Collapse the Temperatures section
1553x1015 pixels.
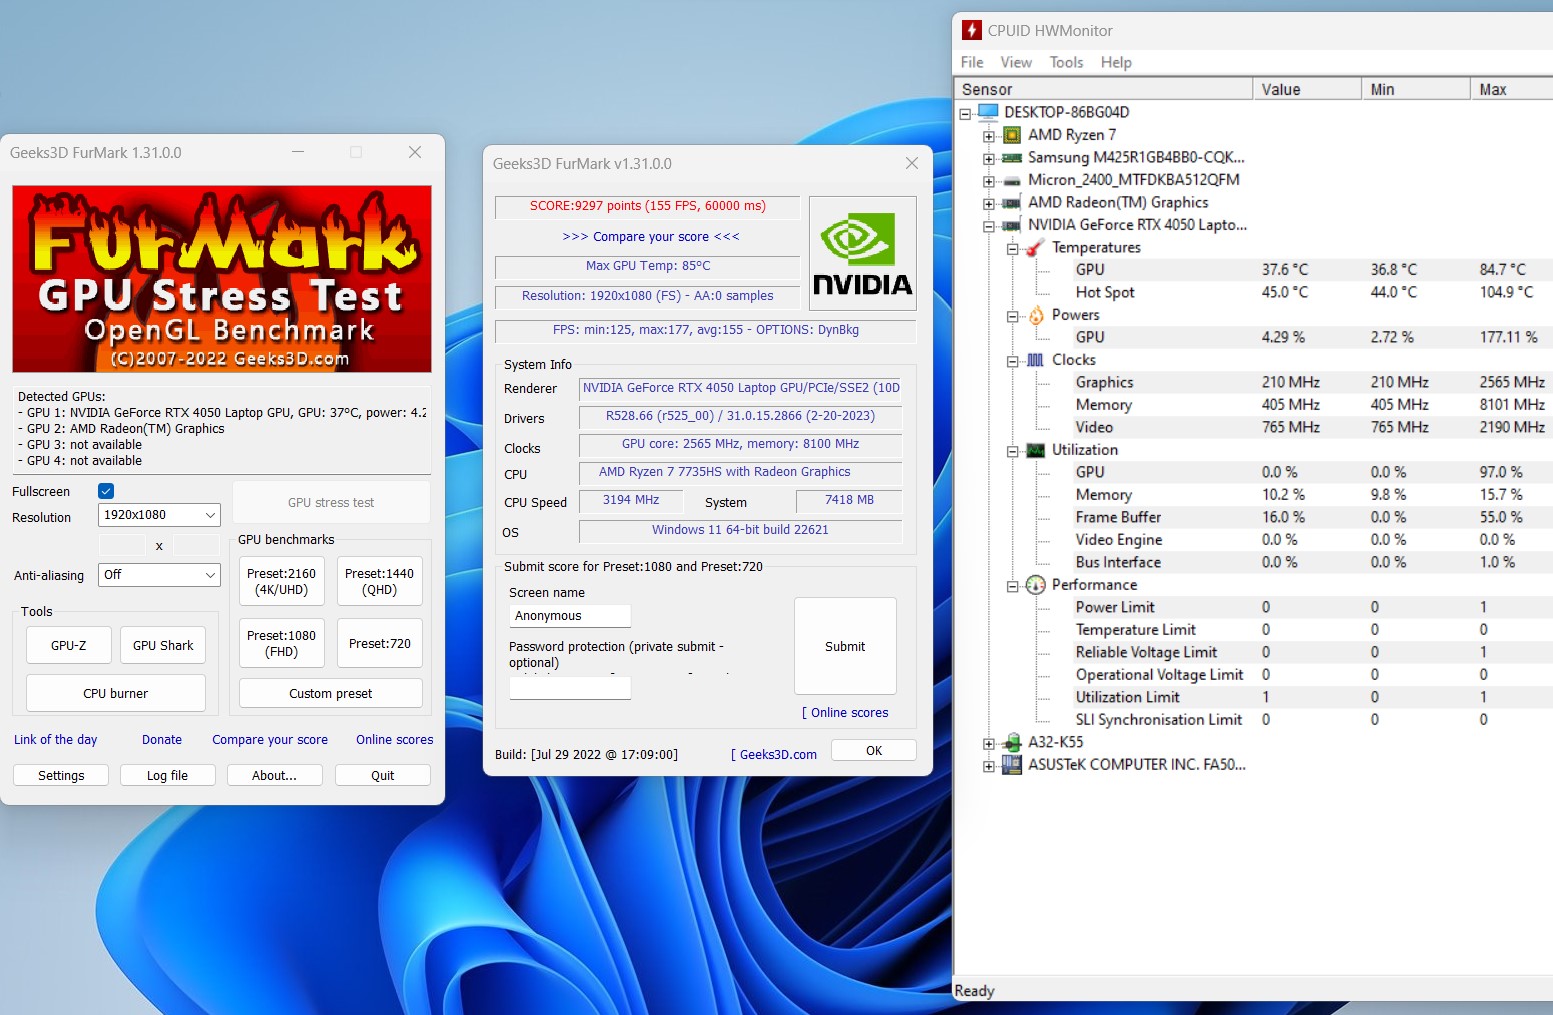[1012, 248]
